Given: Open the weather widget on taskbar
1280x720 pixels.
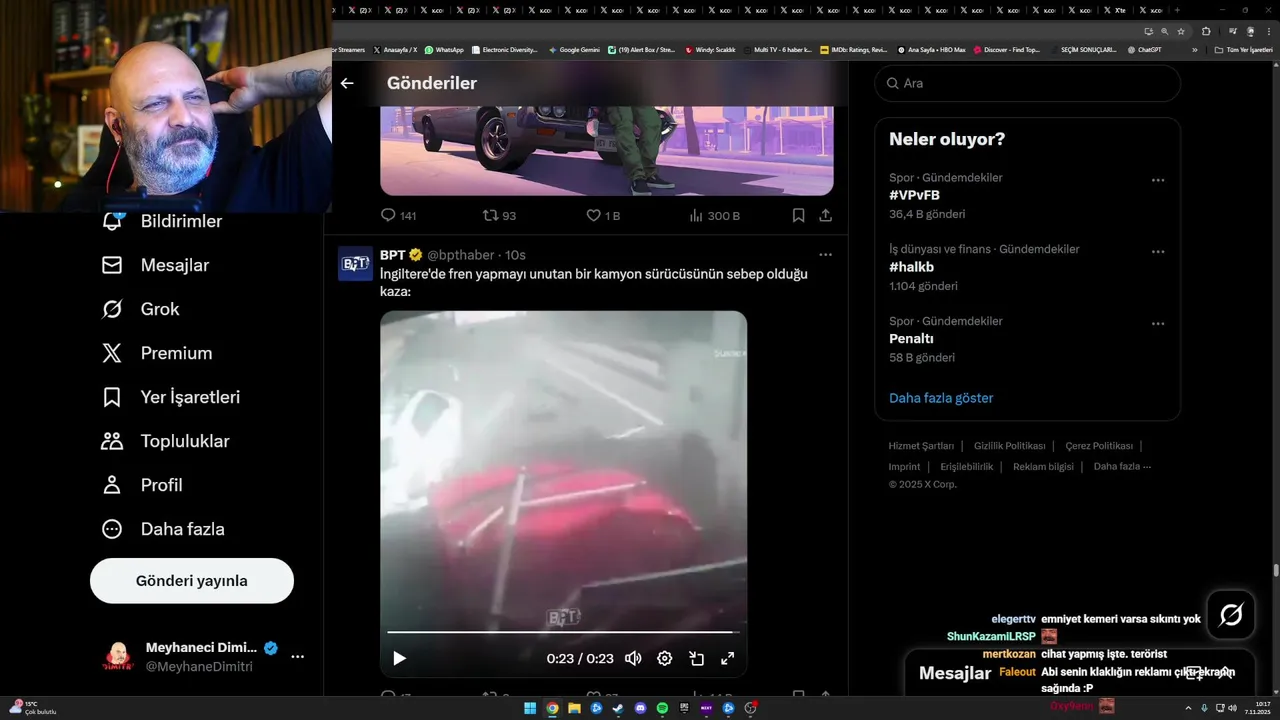Looking at the screenshot, I should [32, 707].
